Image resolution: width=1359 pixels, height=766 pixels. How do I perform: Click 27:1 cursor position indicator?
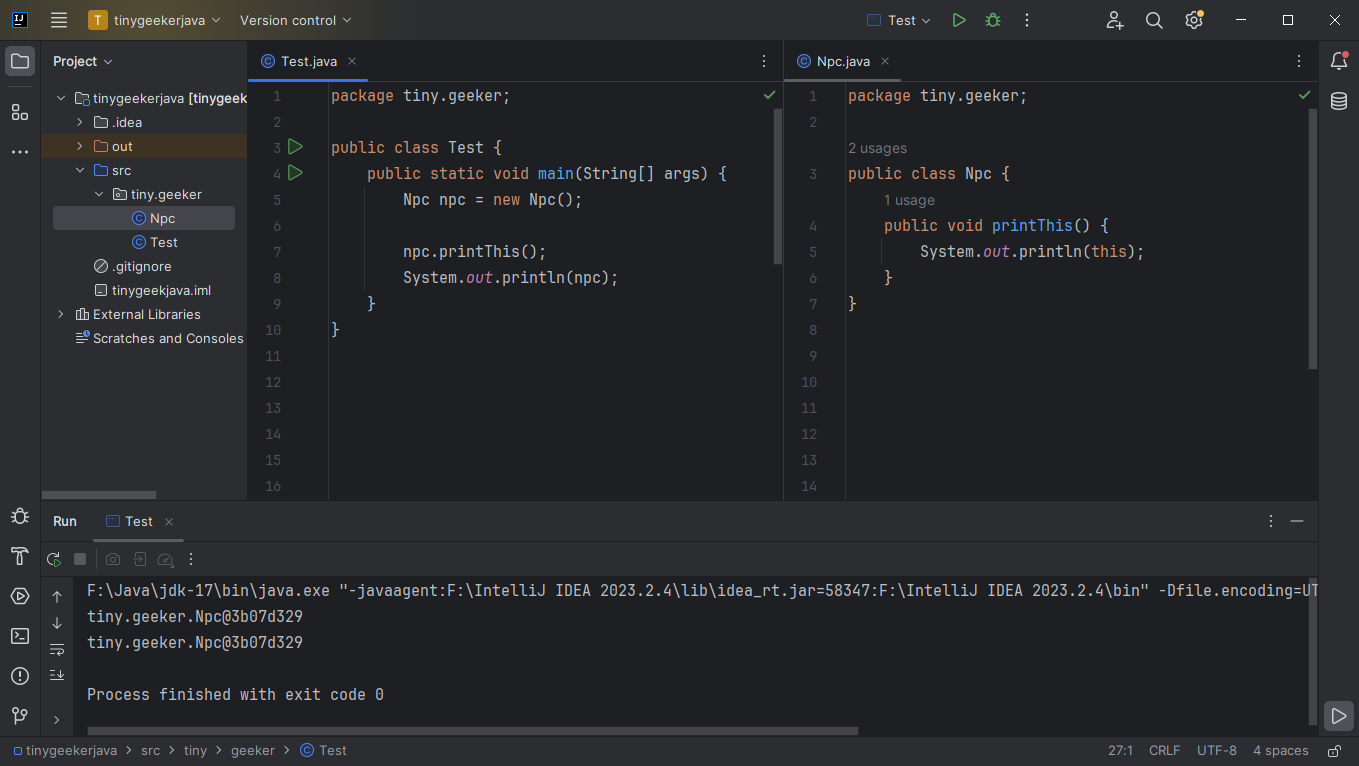[x=1121, y=750]
